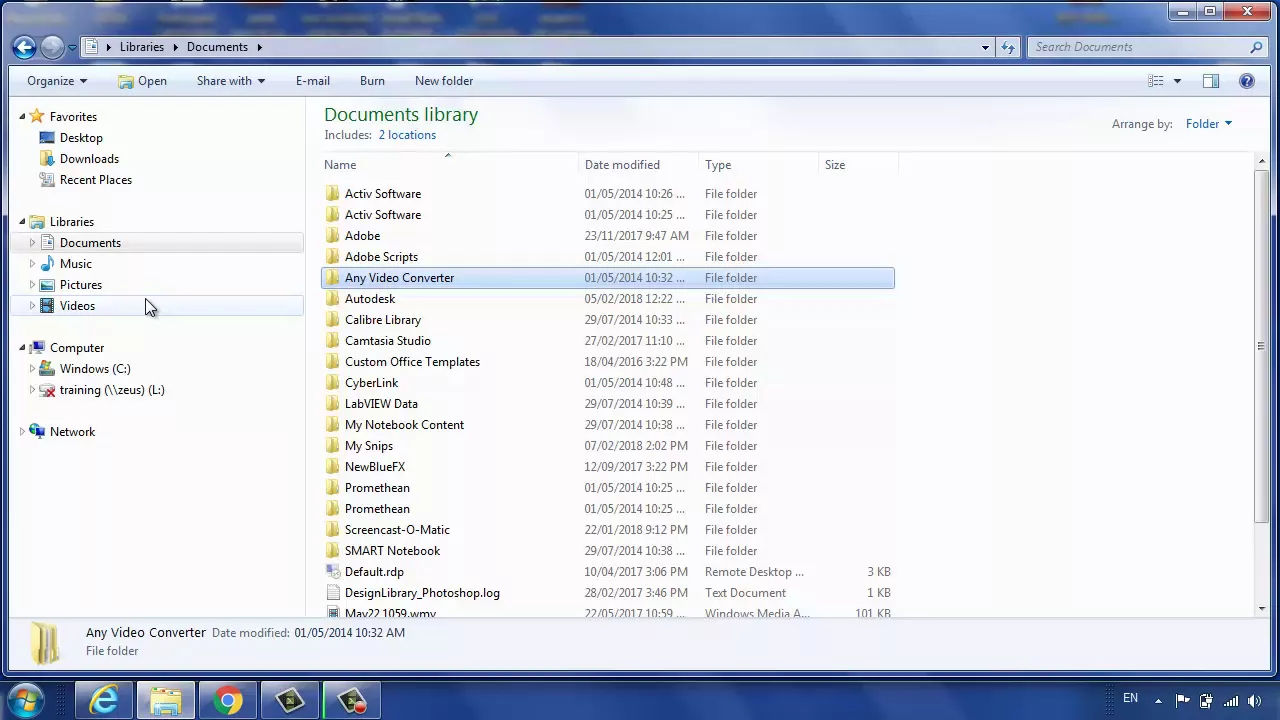This screenshot has width=1280, height=720.
Task: Select the Camtasia Studio folder
Action: pos(388,341)
